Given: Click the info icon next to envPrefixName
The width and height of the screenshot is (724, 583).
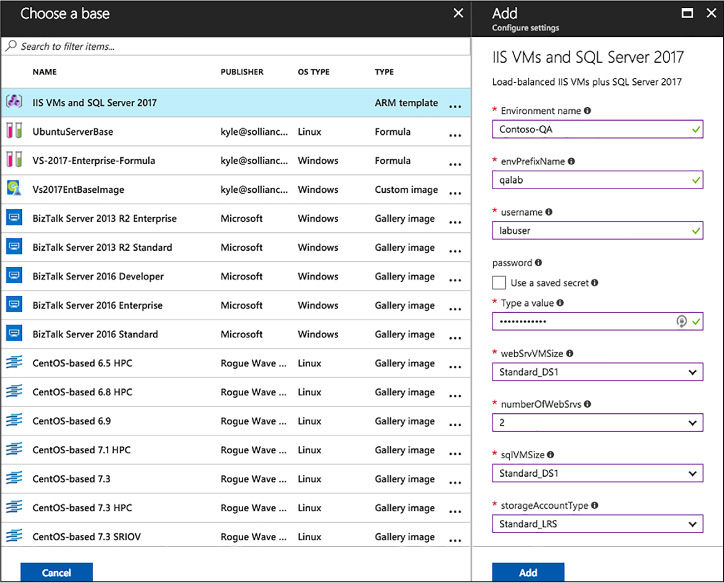Looking at the screenshot, I should [x=571, y=161].
